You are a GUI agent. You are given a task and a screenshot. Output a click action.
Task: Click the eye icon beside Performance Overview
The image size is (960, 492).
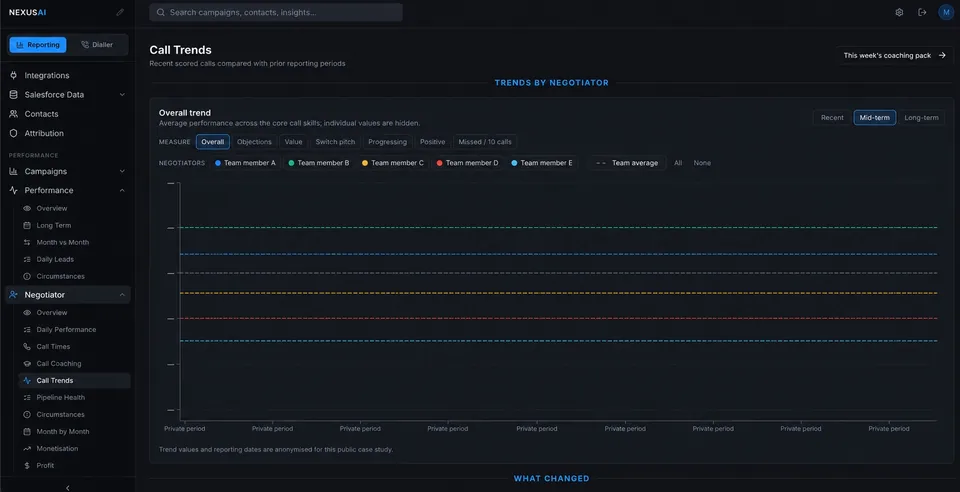27,209
